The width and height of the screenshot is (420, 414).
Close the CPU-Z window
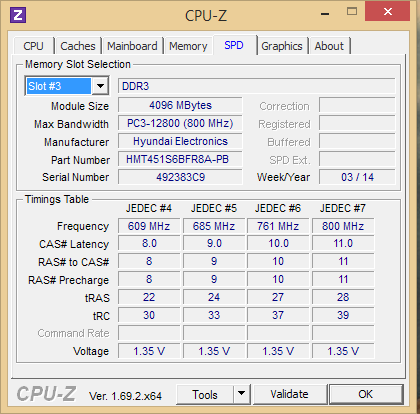[387, 12]
